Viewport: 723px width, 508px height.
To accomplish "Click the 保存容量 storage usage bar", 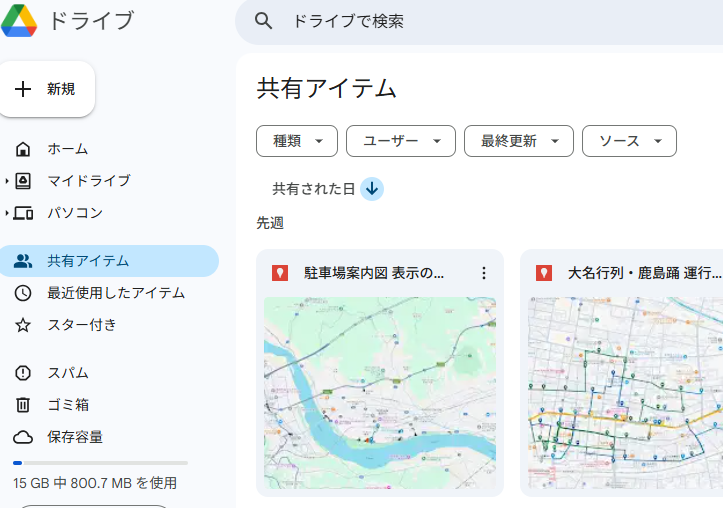I will [x=100, y=463].
